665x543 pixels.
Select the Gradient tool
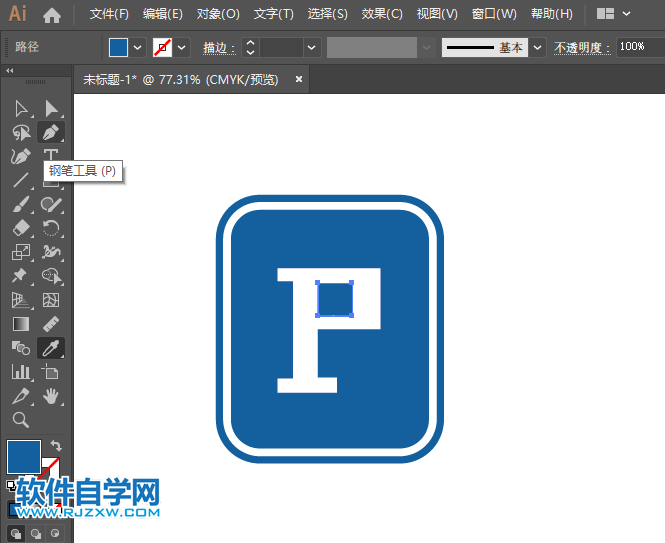[x=21, y=324]
